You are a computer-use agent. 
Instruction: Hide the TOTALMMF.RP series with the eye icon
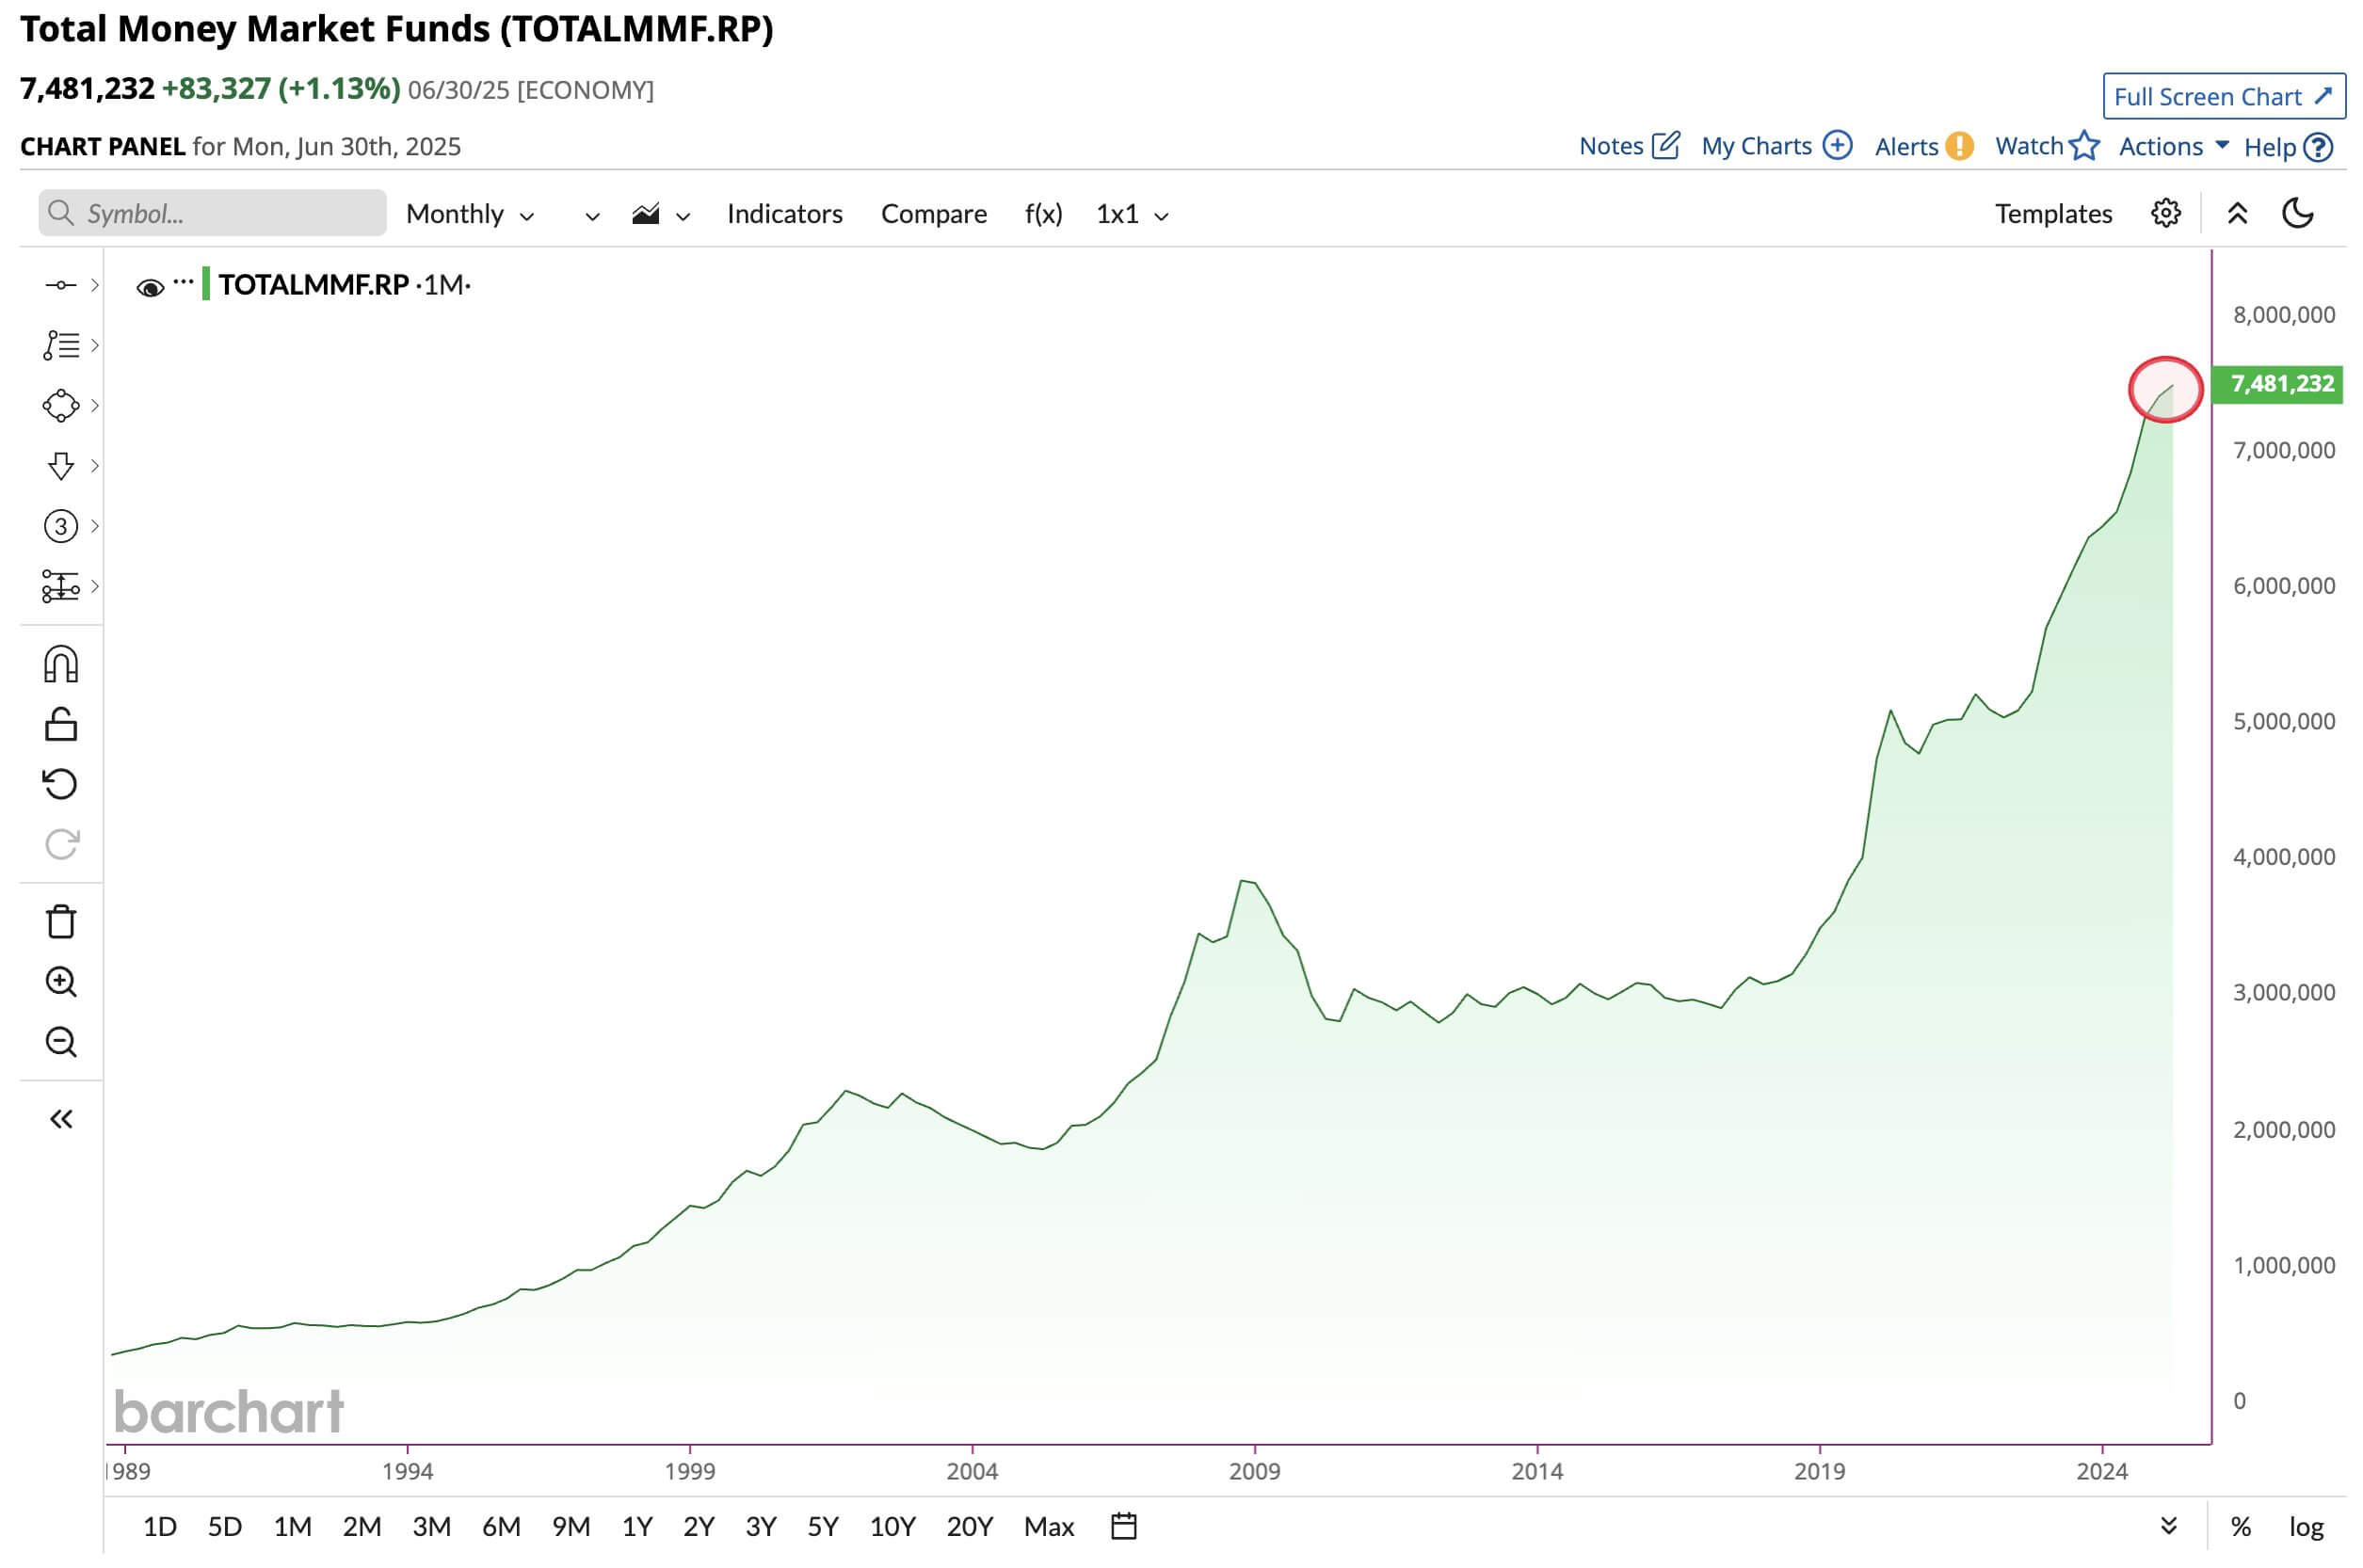coord(150,287)
